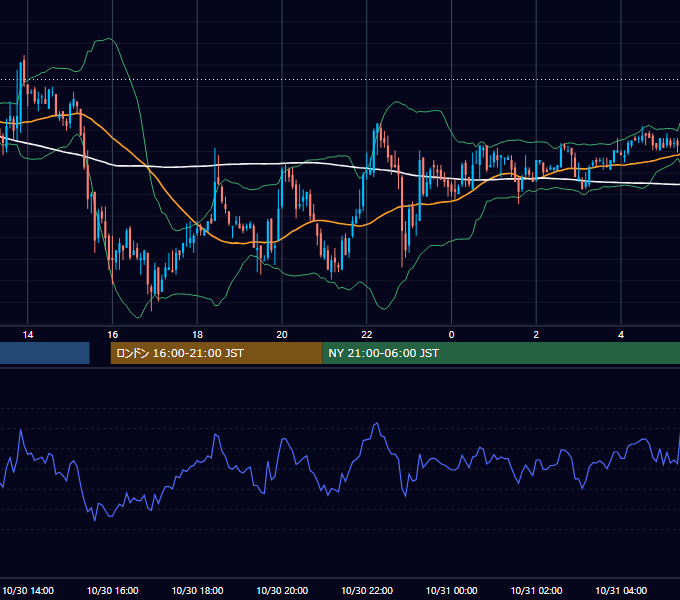The width and height of the screenshot is (680, 600).
Task: Click the 14 hour axis label
Action: click(28, 335)
